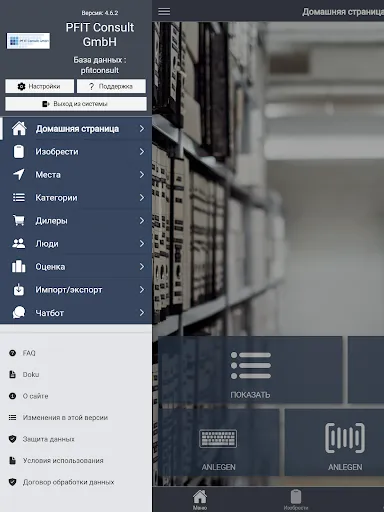The image size is (384, 512).
Task: Select the bottom Изобрести clipboard tab
Action: pyautogui.click(x=296, y=499)
